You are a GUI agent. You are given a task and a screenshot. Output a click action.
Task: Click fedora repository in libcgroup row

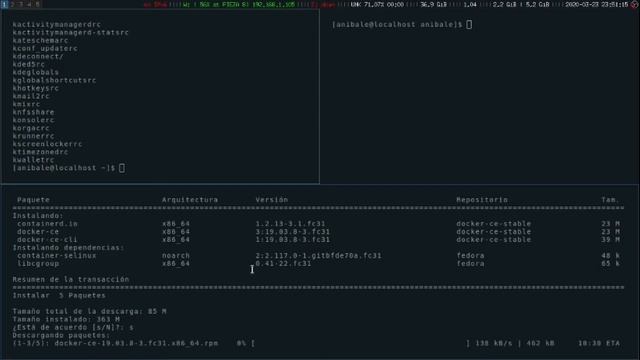[470, 264]
